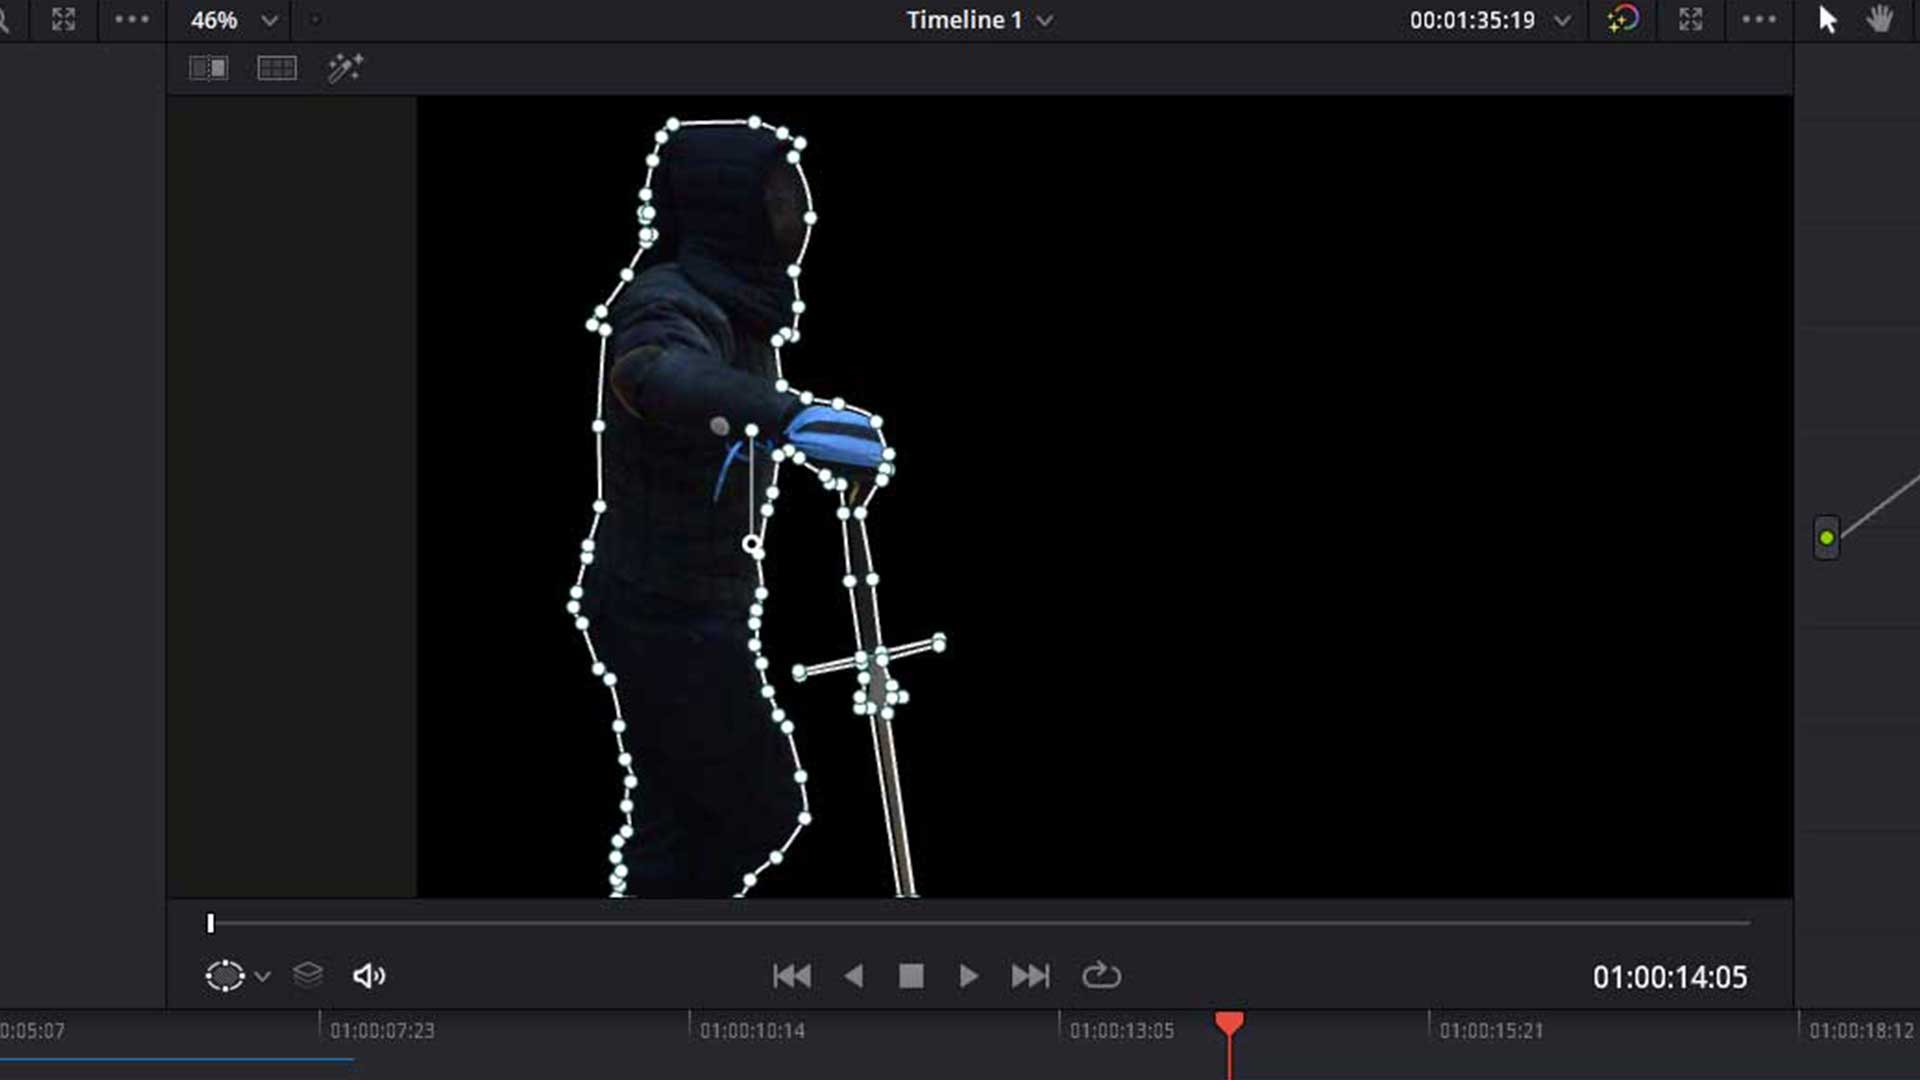Image resolution: width=1920 pixels, height=1080 pixels.
Task: Toggle the mask overlay display icon
Action: [x=224, y=975]
